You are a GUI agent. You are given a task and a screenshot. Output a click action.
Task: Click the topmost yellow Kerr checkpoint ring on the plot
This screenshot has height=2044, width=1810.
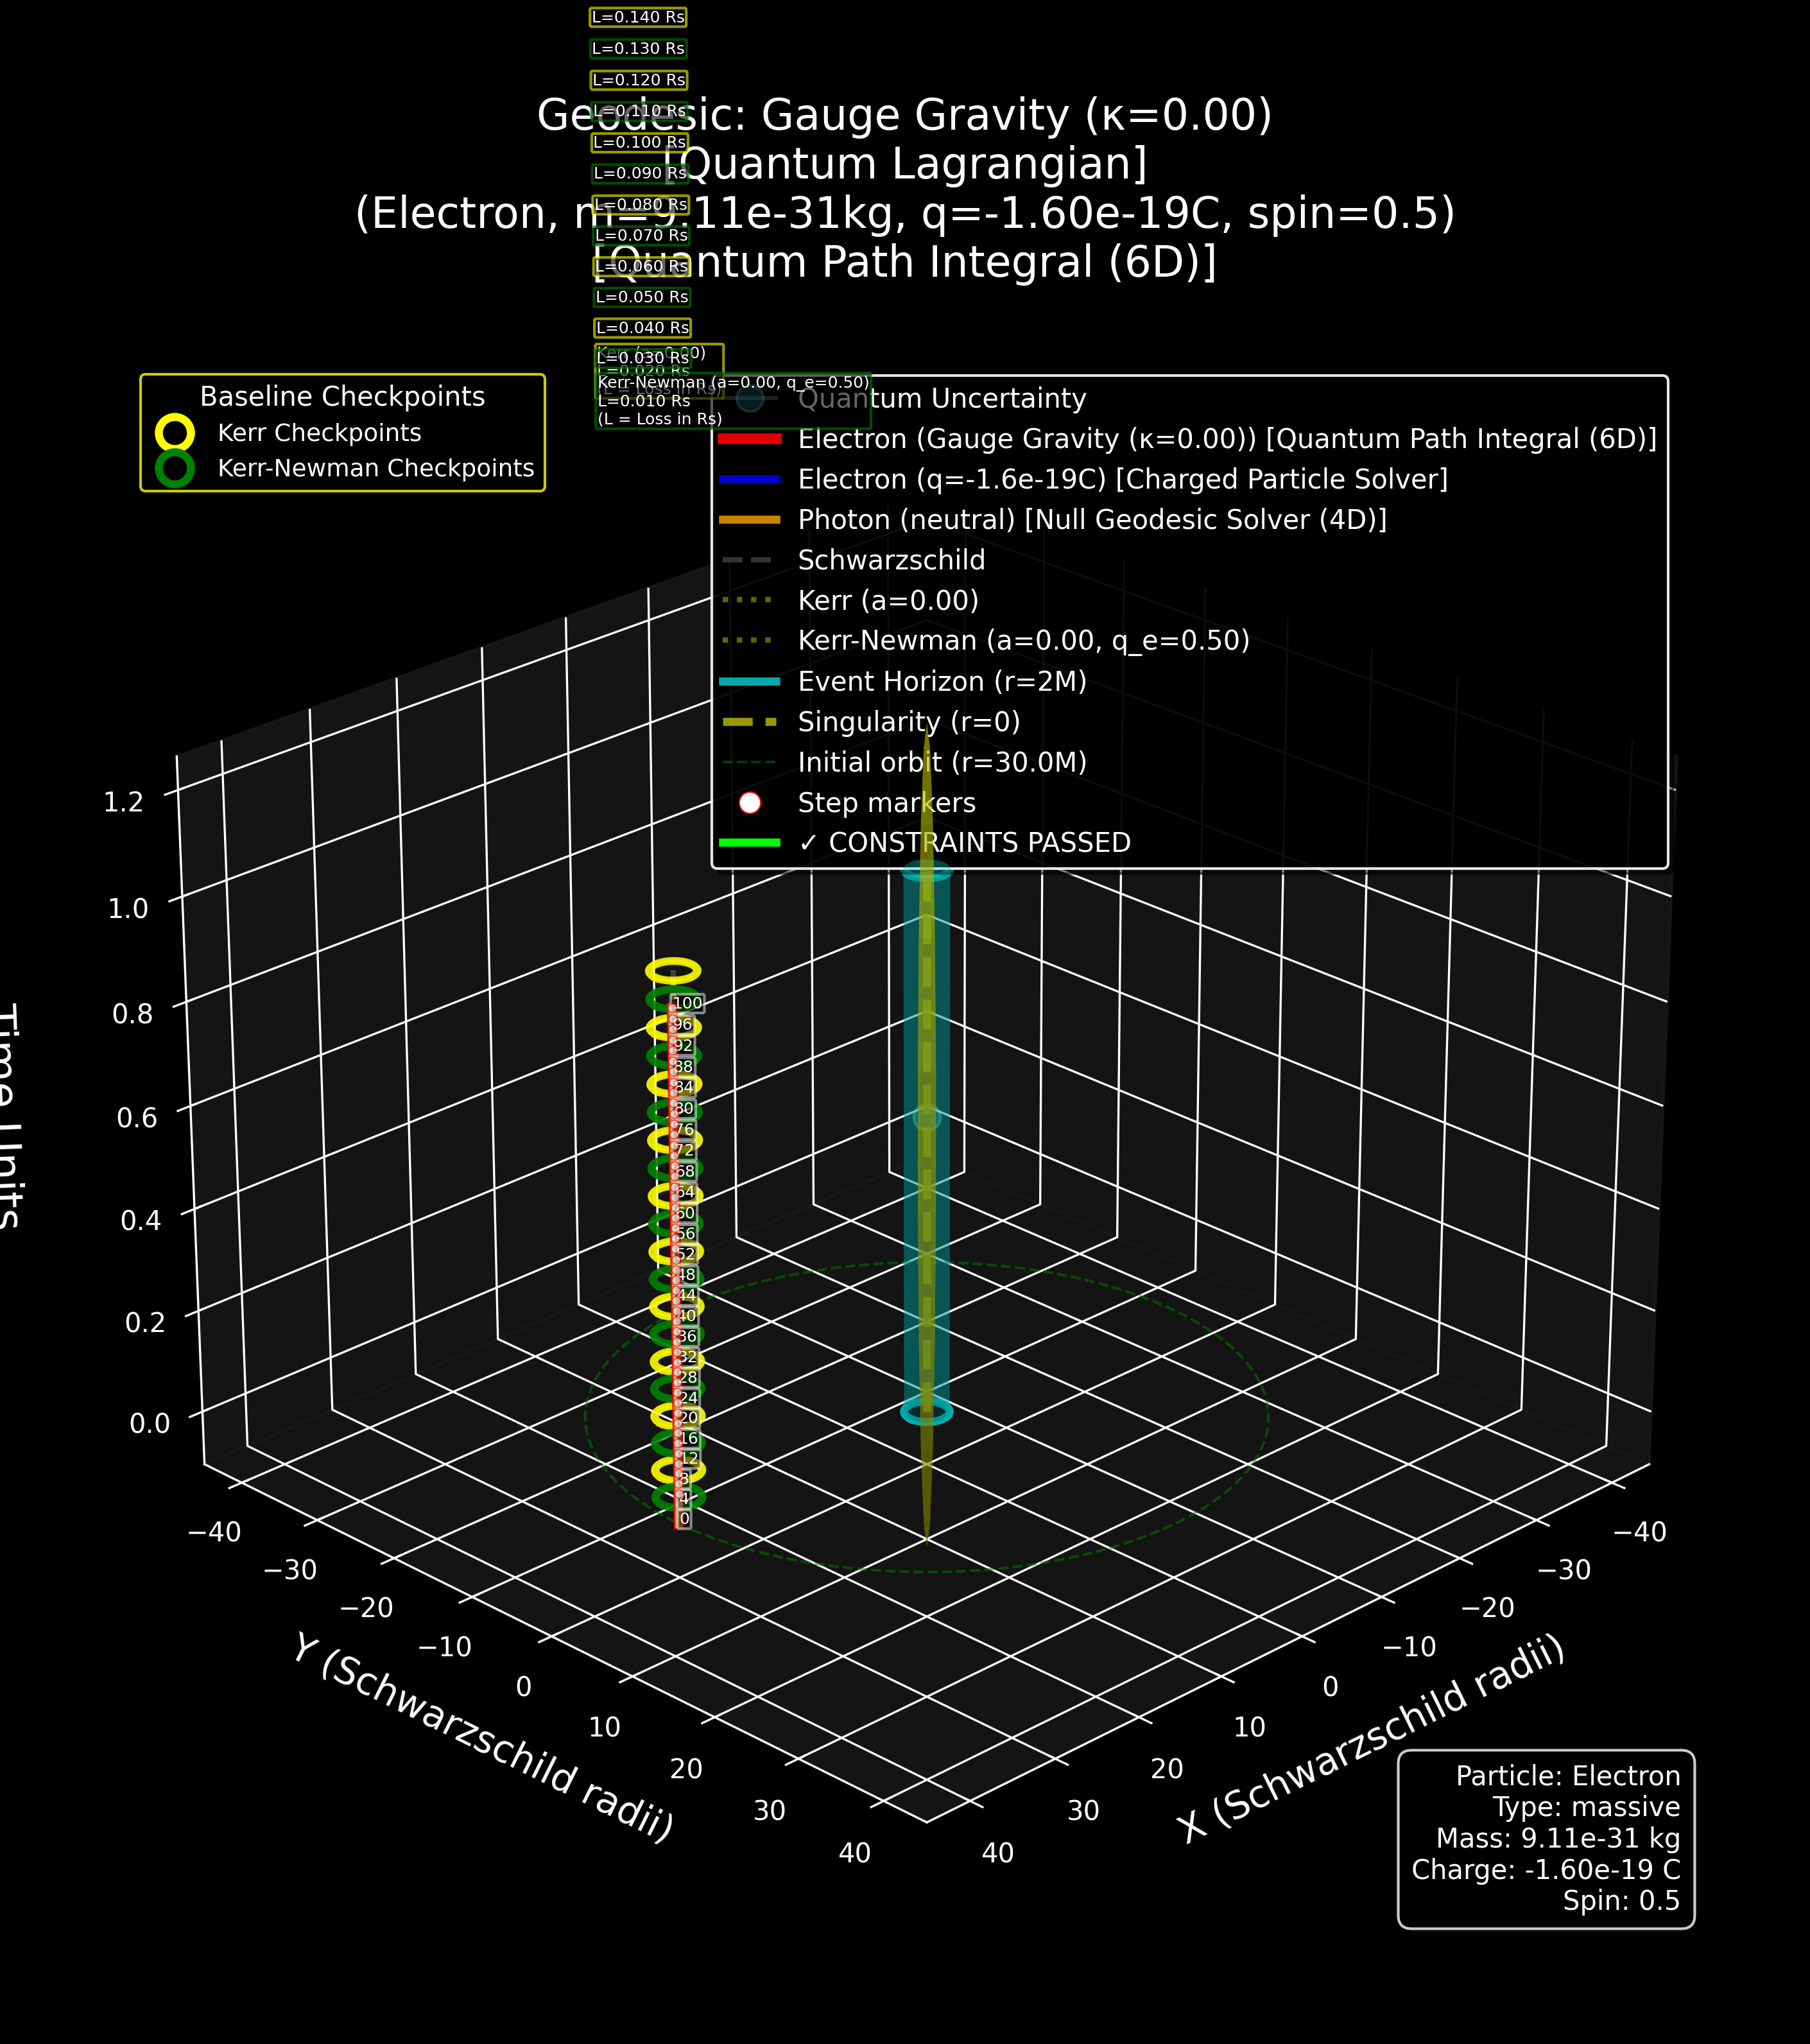click(x=673, y=970)
